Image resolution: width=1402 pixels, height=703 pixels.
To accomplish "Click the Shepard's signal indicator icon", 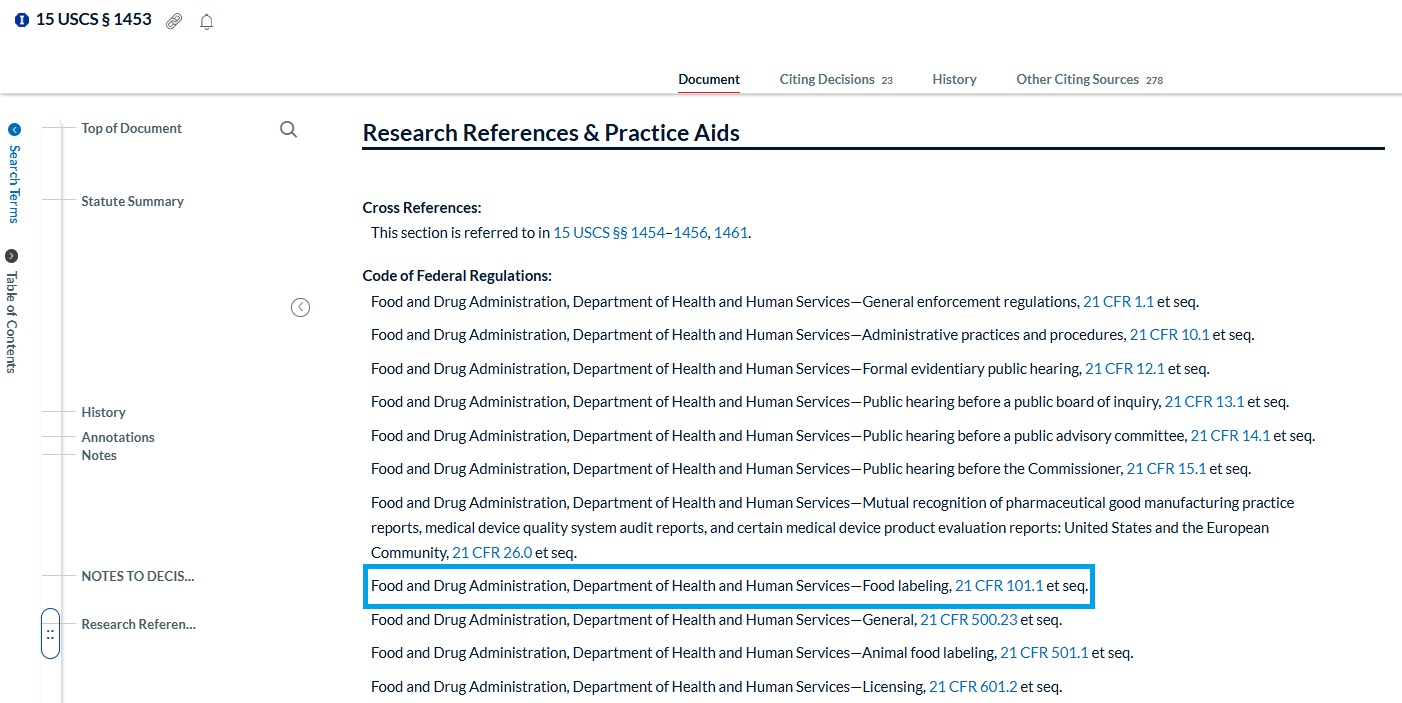I will (x=21, y=18).
